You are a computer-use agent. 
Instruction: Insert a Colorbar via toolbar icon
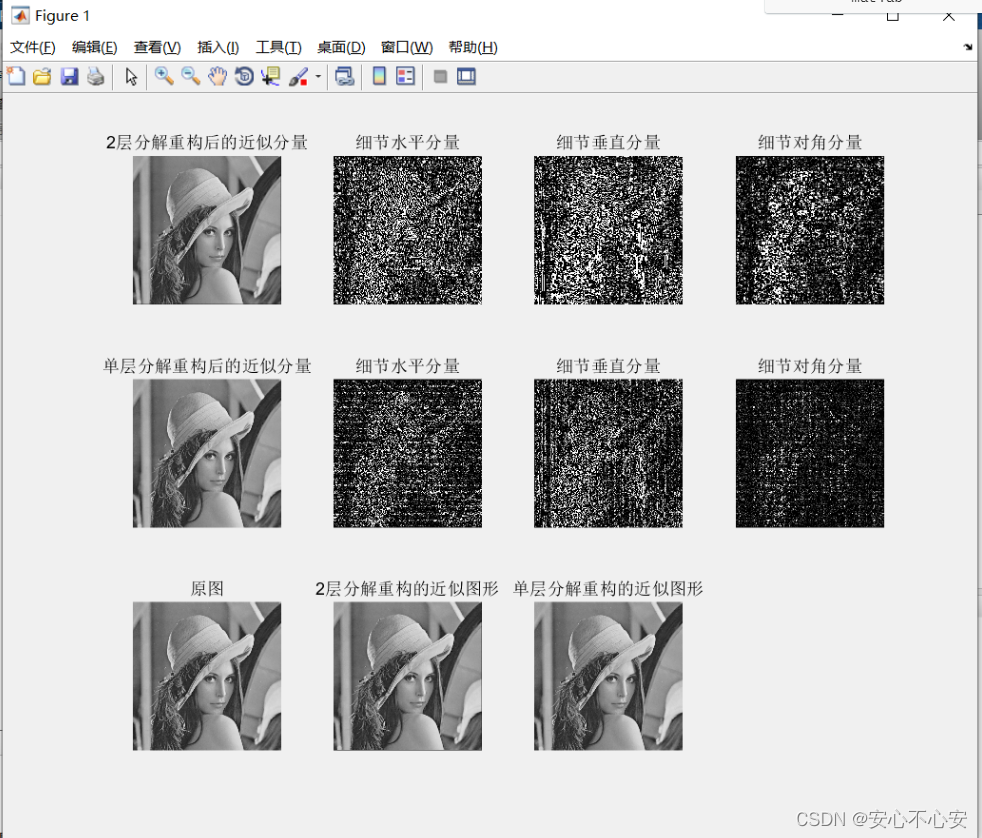coord(379,76)
